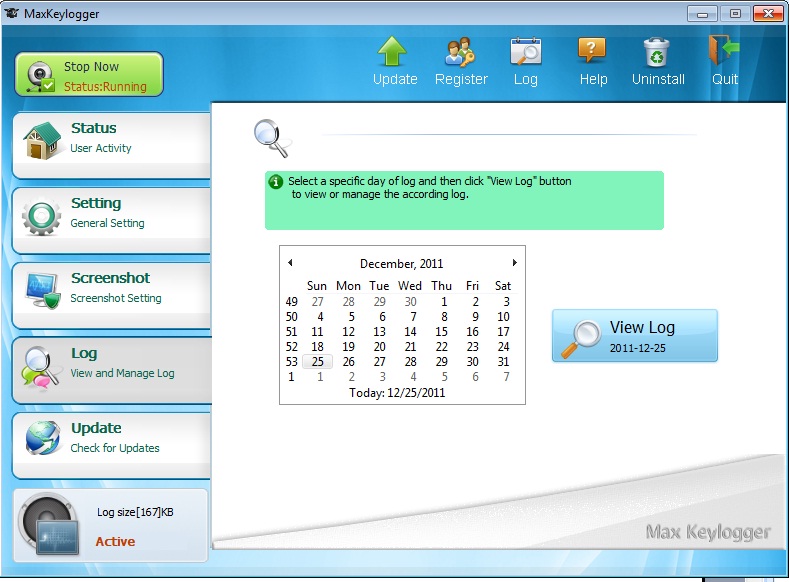
Task: Click Register label in top toolbar
Action: point(461,79)
